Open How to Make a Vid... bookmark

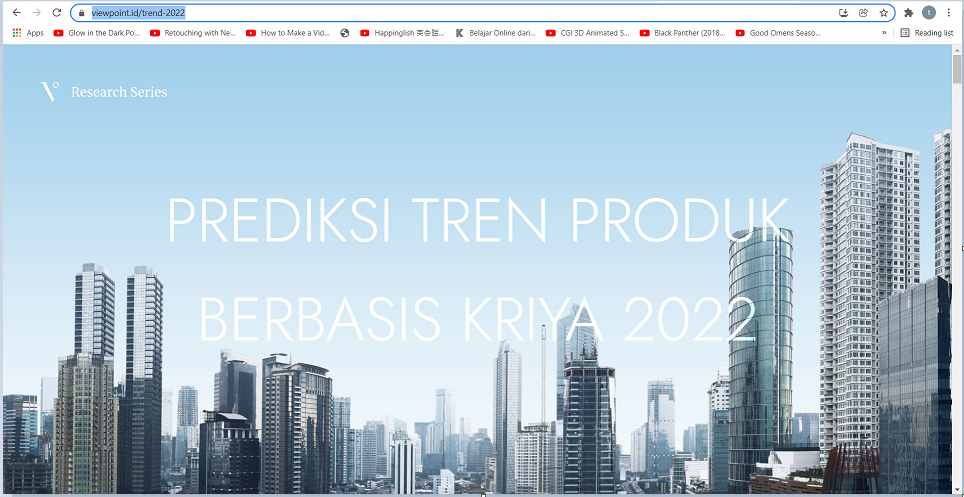(290, 33)
